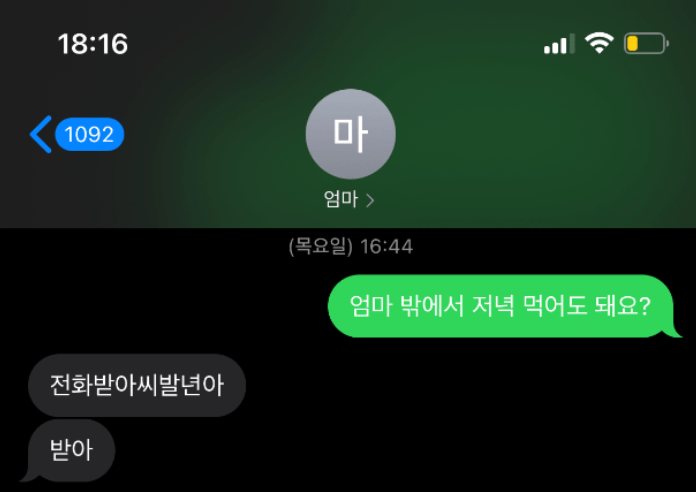Select the gray bubble starting with 전화받아
Image resolution: width=696 pixels, height=492 pixels.
tap(137, 385)
